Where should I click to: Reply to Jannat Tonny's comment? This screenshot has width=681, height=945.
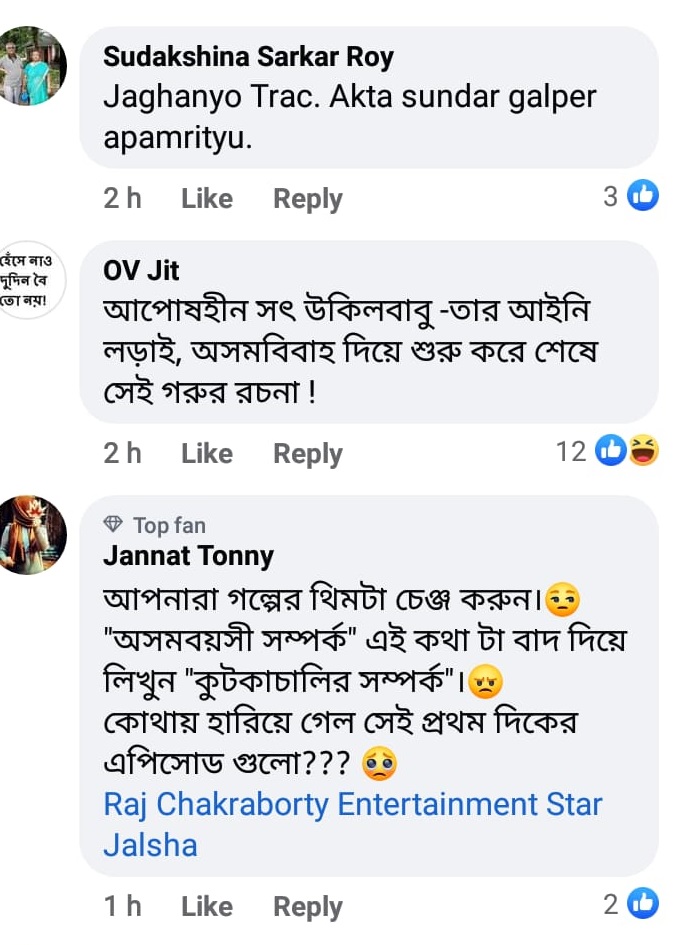click(308, 907)
